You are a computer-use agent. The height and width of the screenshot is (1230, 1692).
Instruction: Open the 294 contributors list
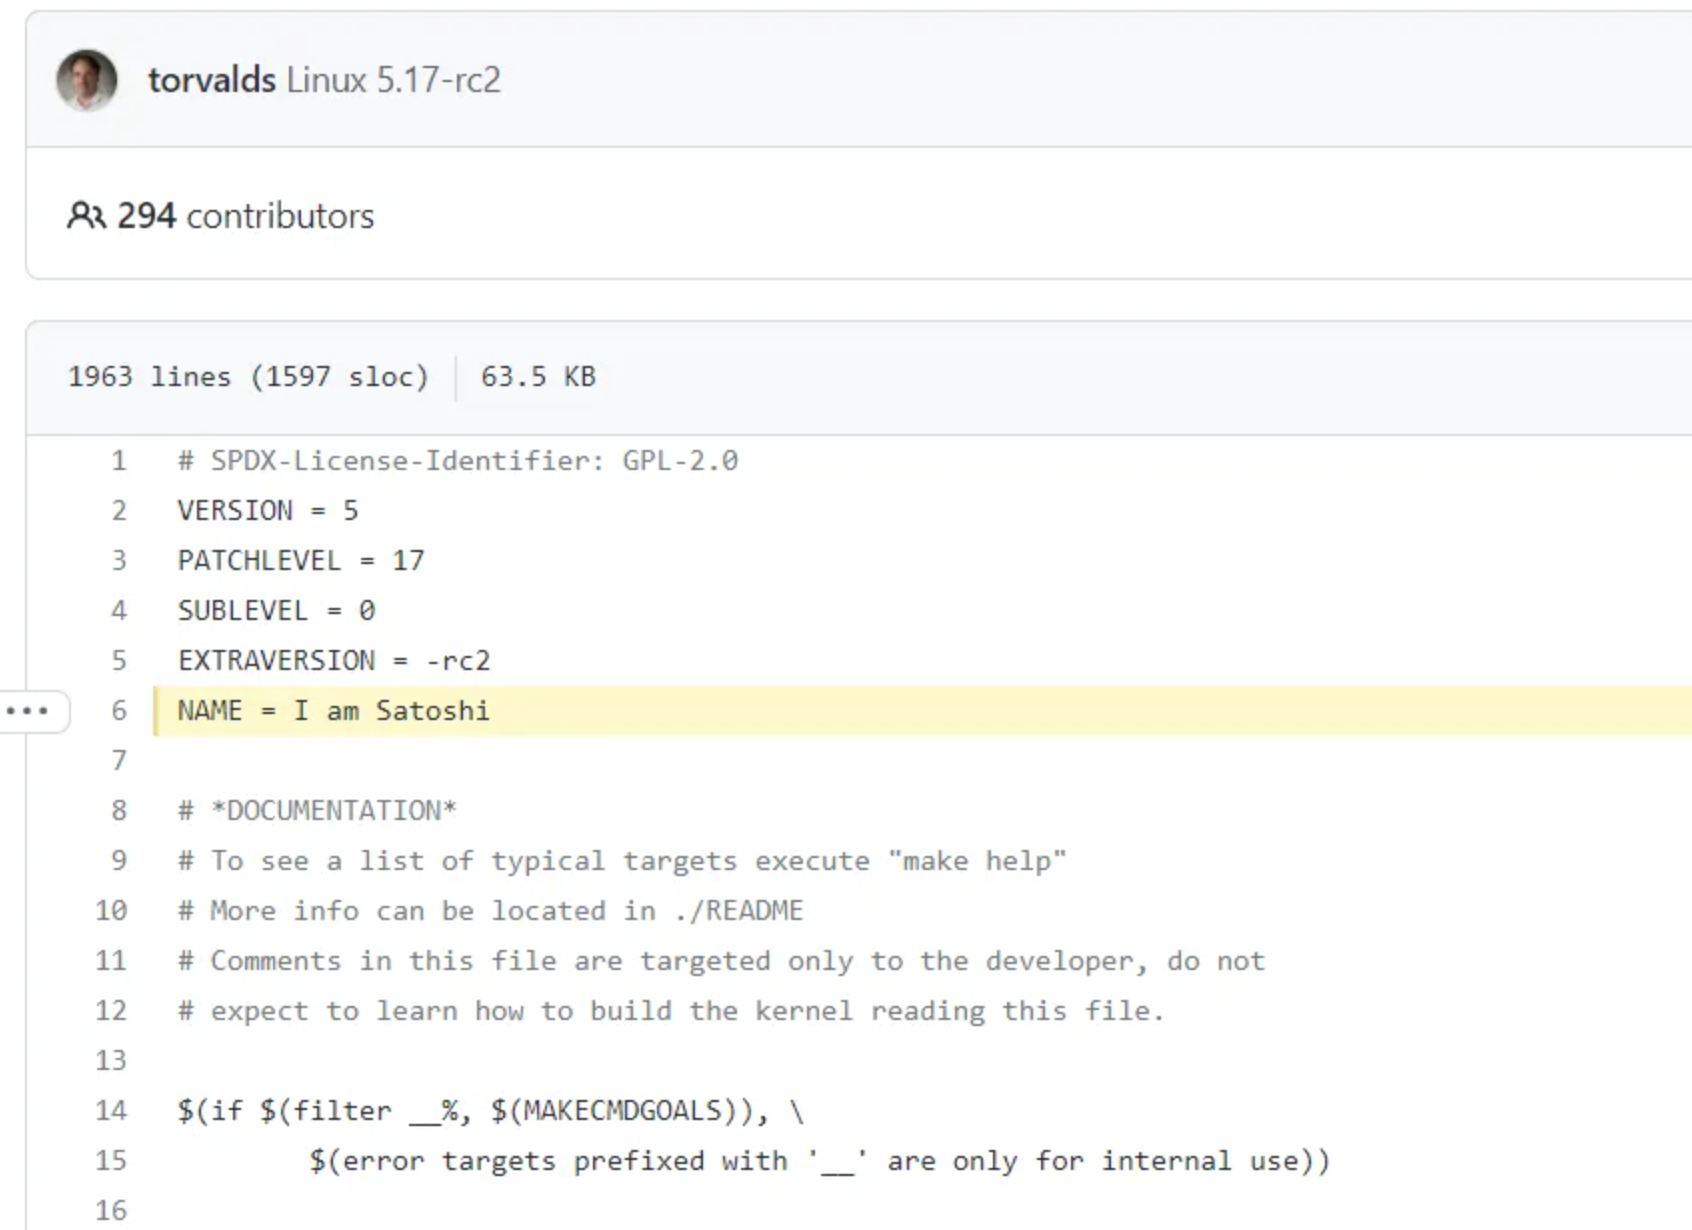click(x=245, y=216)
